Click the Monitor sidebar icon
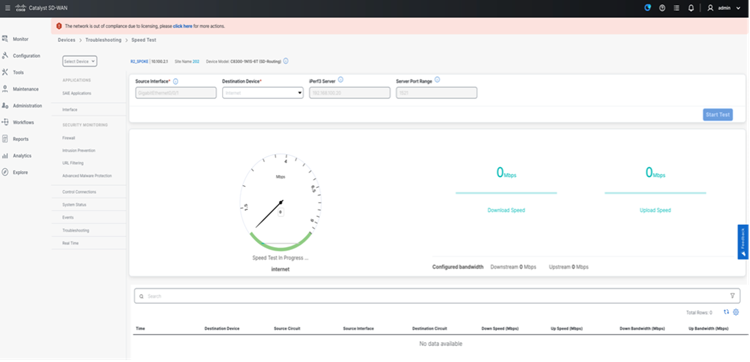Screen dimensions: 750x362 pyautogui.click(x=5, y=39)
